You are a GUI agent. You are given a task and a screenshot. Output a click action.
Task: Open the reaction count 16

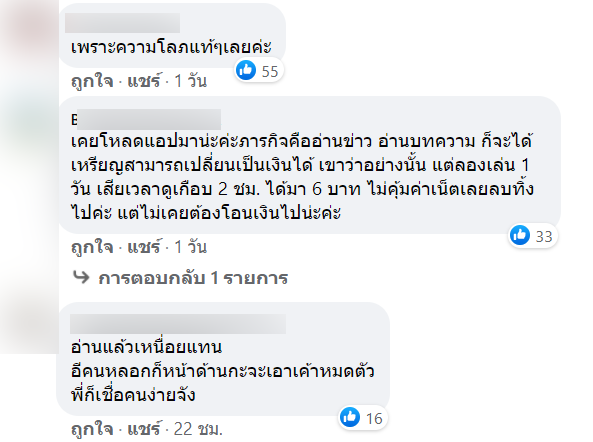coord(374,419)
